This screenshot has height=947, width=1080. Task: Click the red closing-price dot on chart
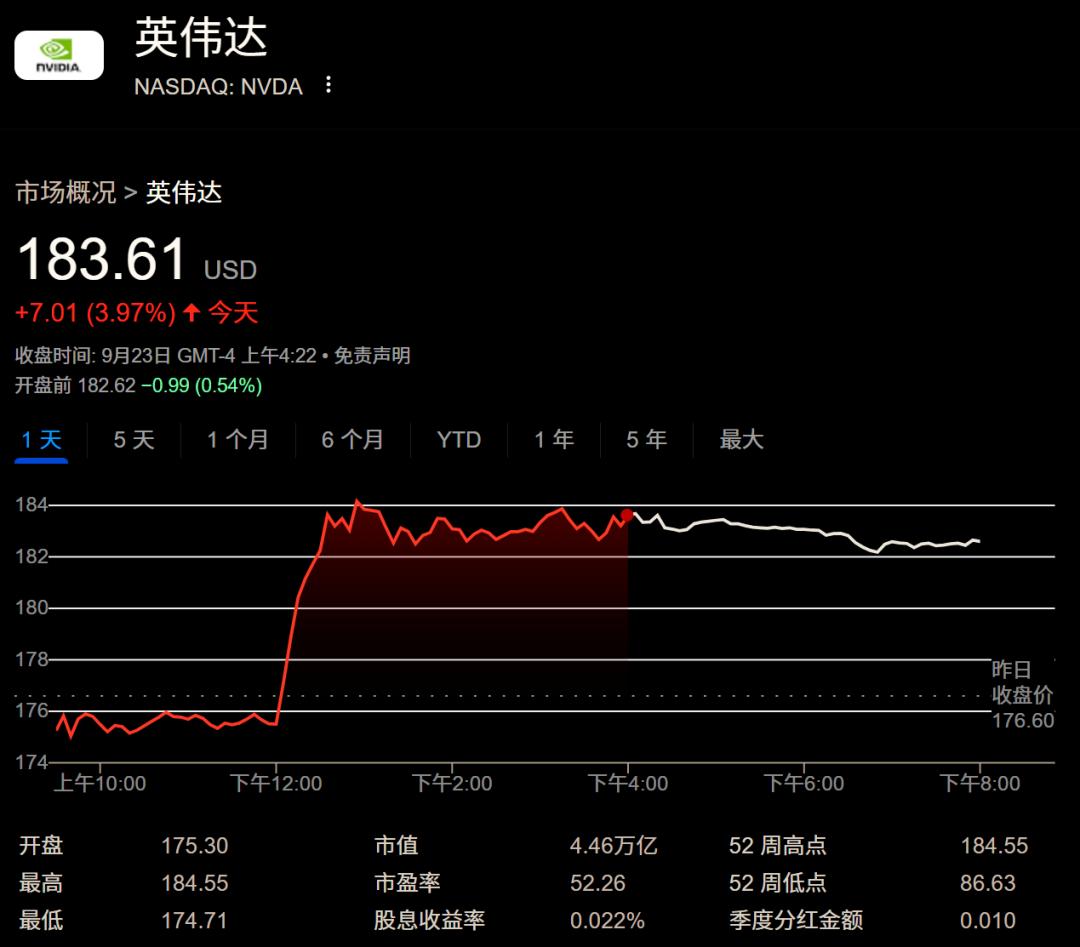(627, 515)
